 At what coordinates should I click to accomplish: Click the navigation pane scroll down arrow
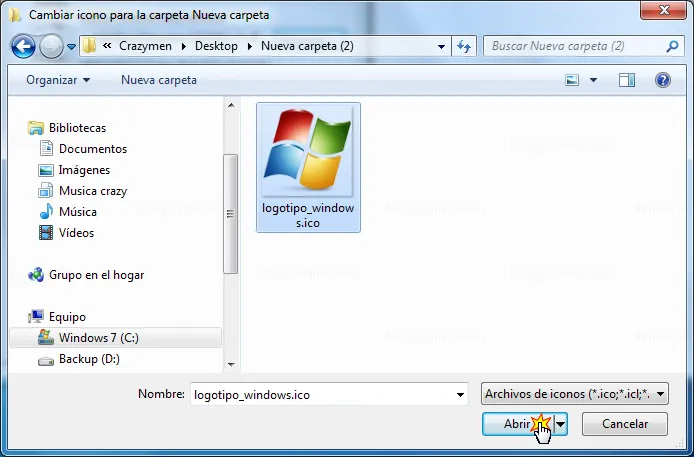231,365
